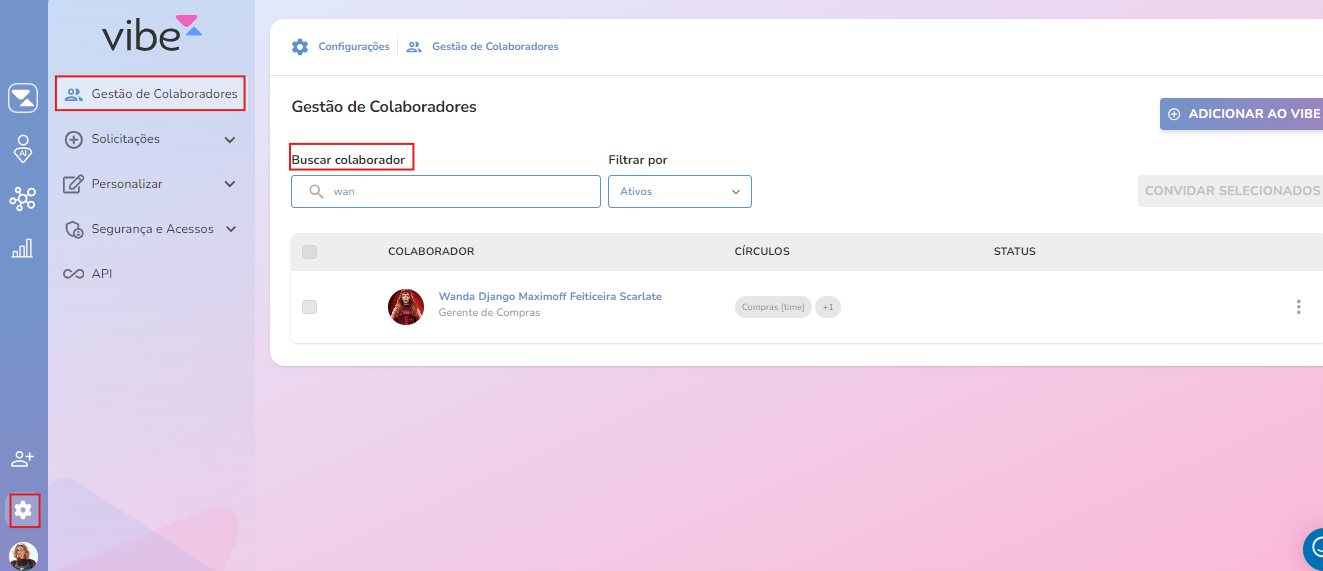Click the Gerente de Compras text
1323x571 pixels.
[489, 313]
